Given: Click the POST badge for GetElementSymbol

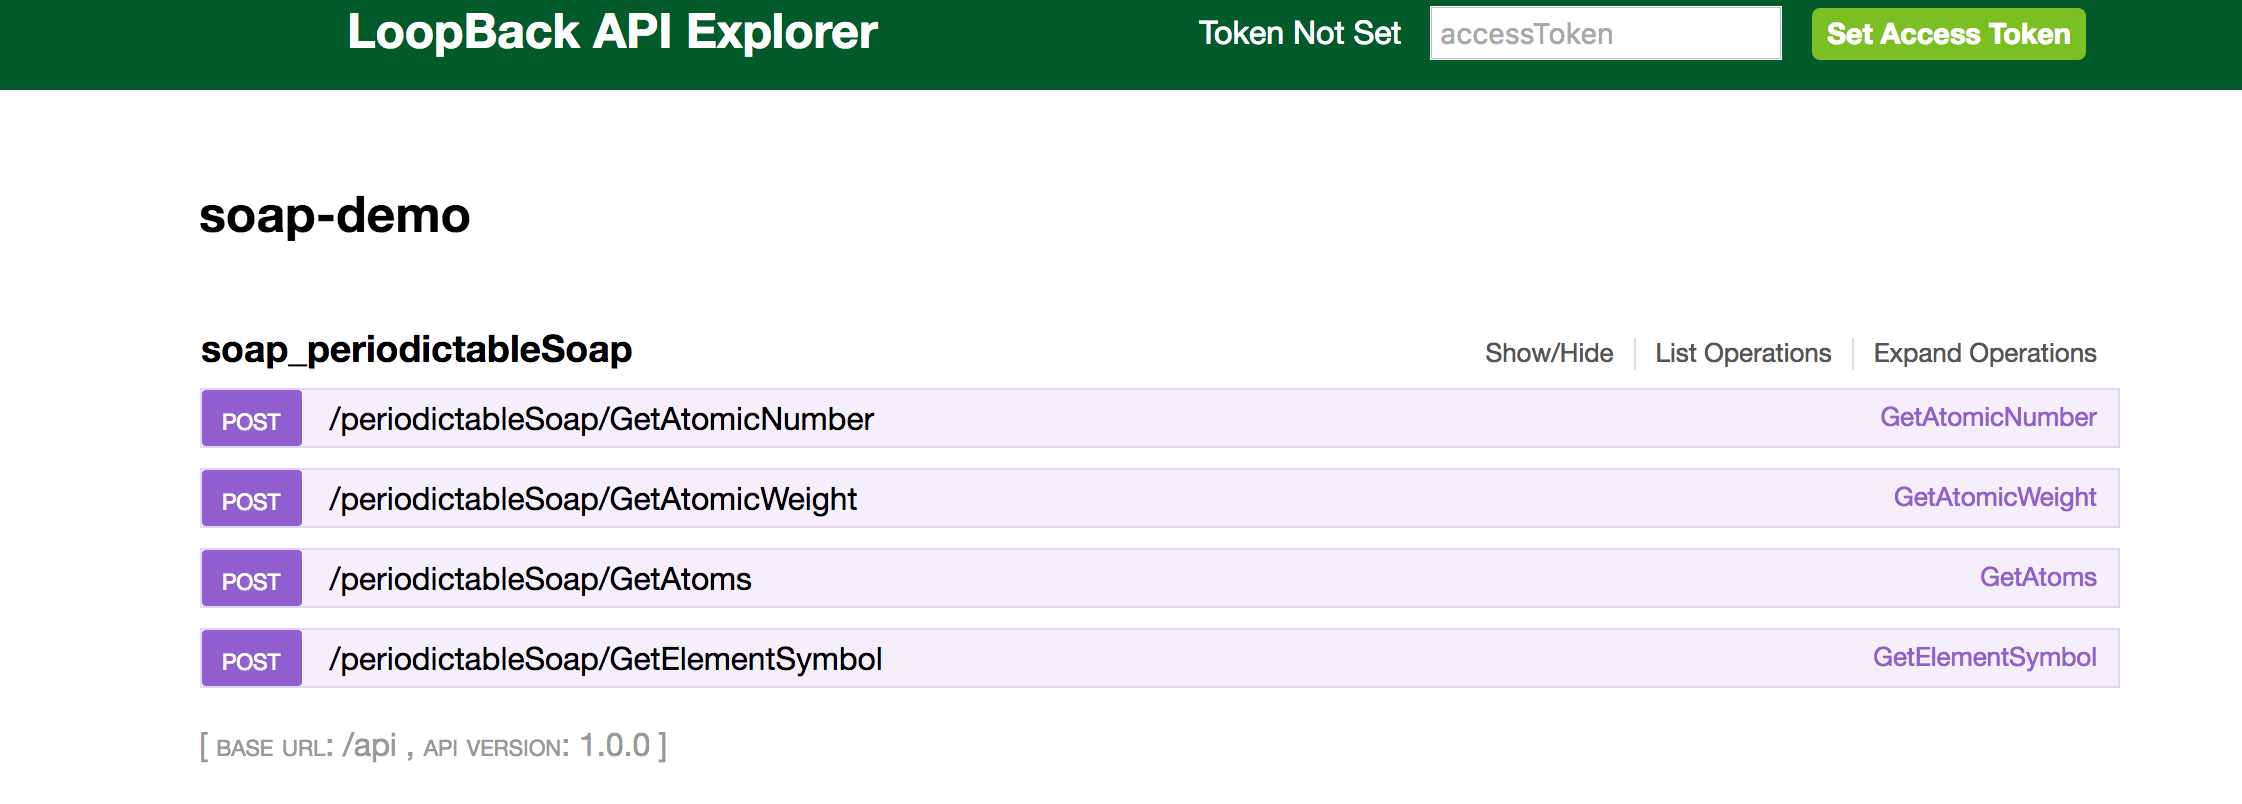Looking at the screenshot, I should [x=251, y=659].
